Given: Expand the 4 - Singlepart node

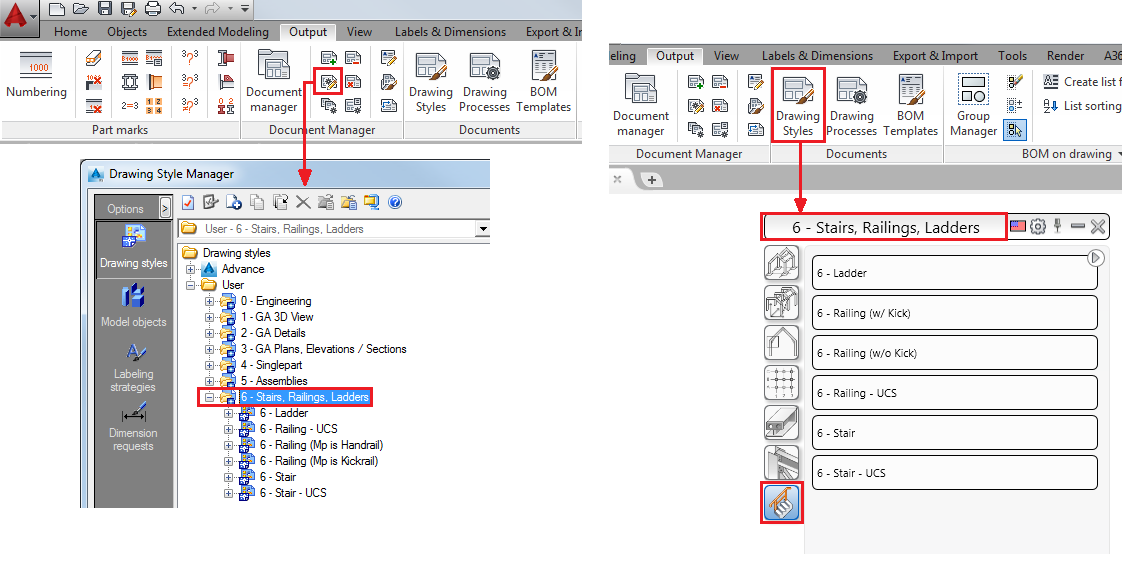Looking at the screenshot, I should 210,365.
